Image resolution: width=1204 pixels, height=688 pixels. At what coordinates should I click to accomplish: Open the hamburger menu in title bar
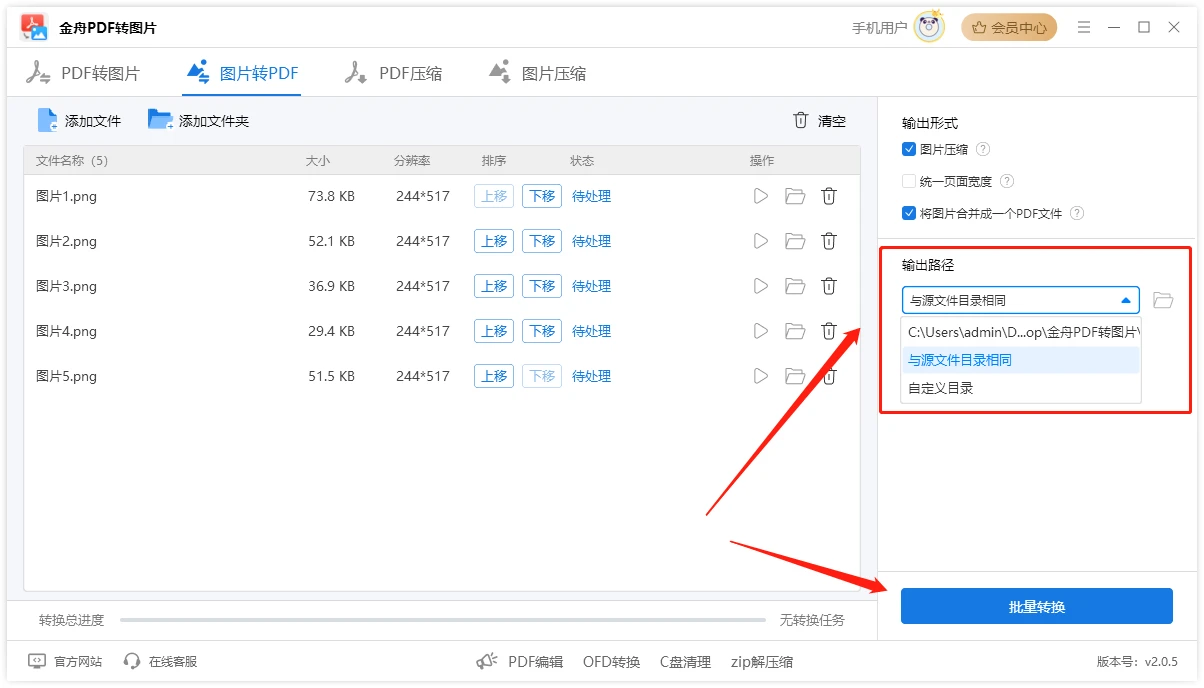1084,28
